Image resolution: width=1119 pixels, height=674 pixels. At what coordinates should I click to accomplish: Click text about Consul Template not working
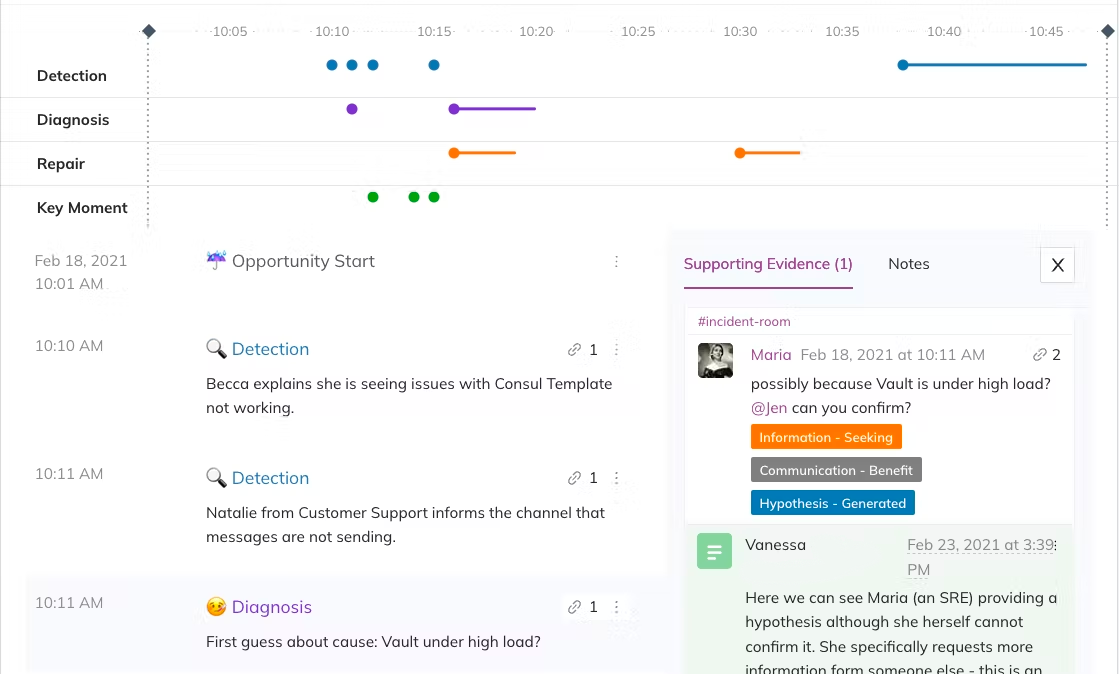[409, 396]
